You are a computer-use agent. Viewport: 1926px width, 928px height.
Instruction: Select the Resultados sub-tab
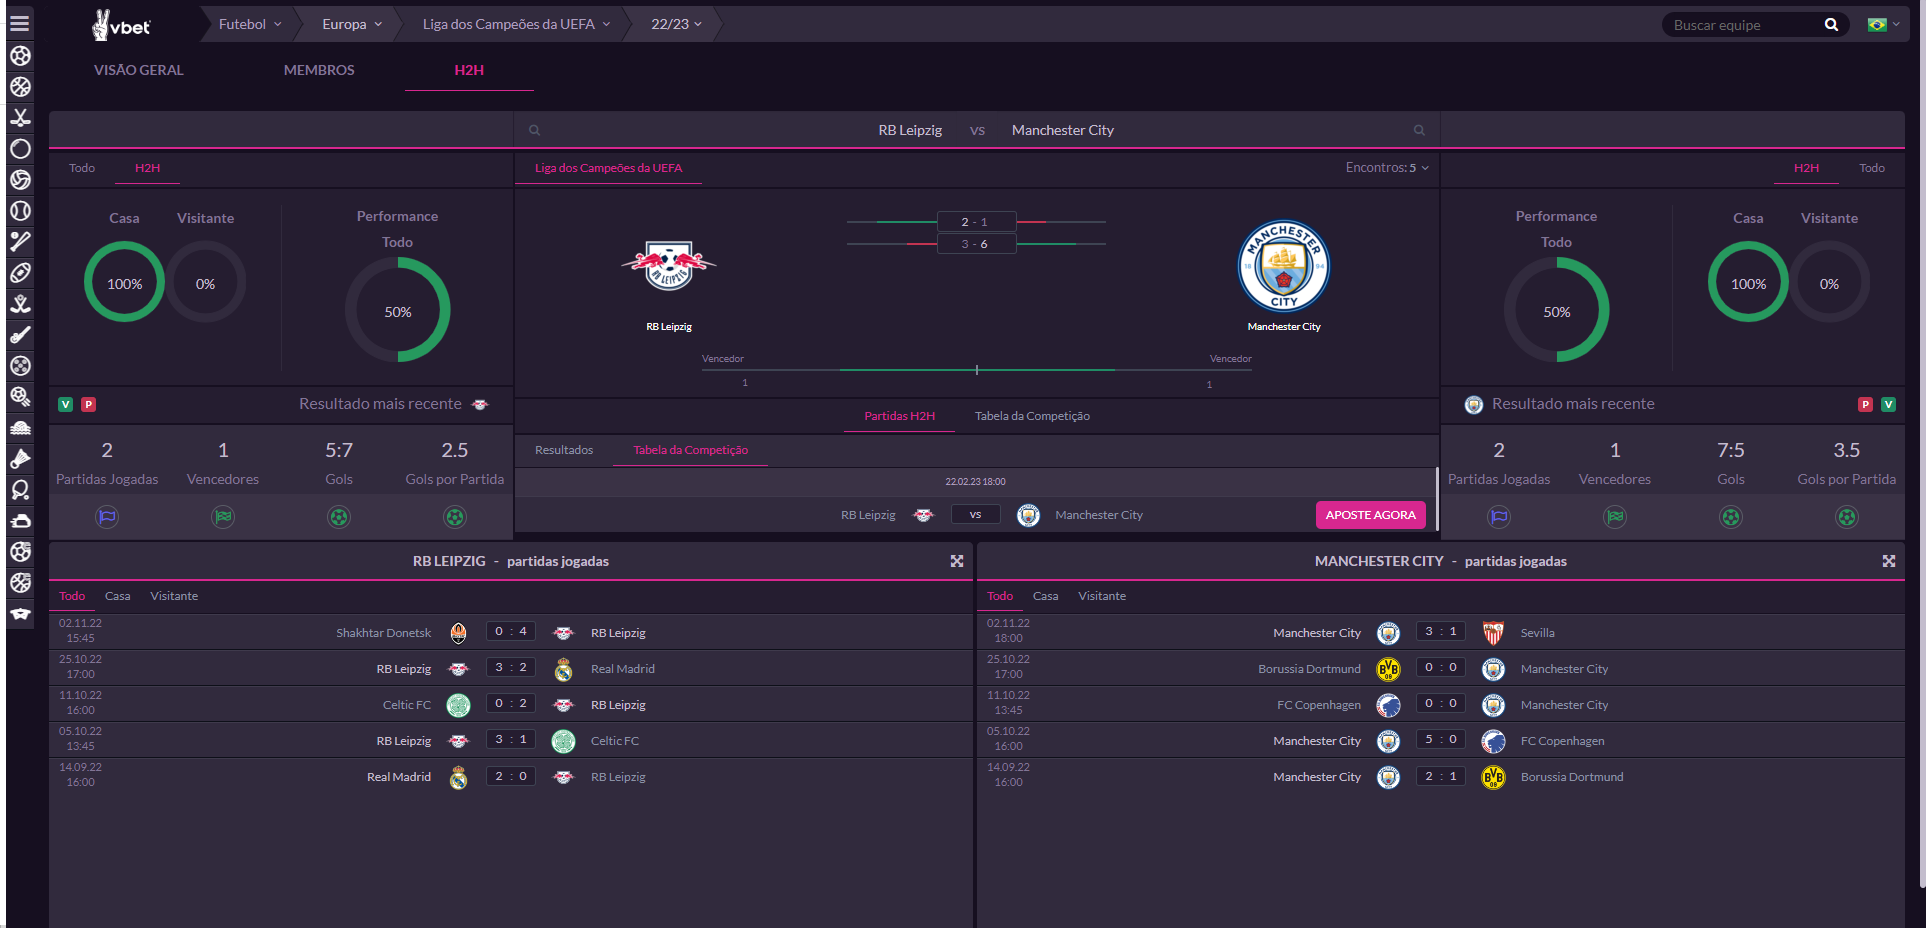pos(564,450)
